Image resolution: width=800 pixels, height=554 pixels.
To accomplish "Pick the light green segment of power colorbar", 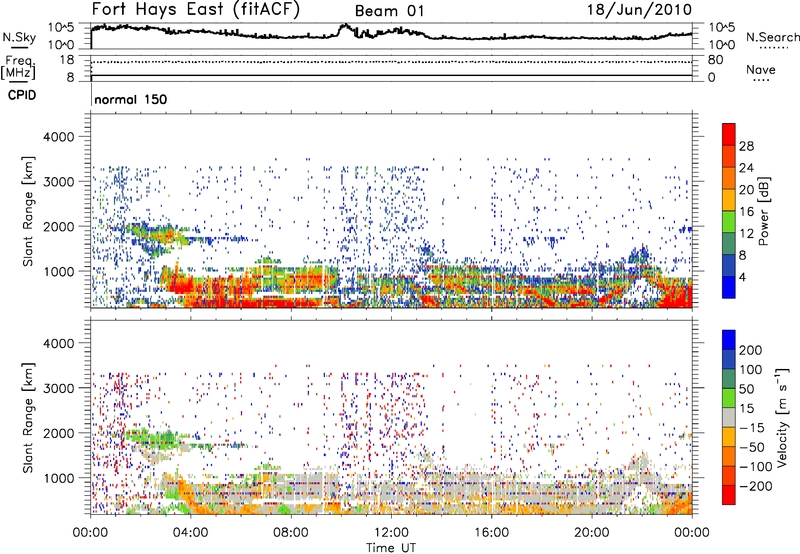I will coord(729,222).
